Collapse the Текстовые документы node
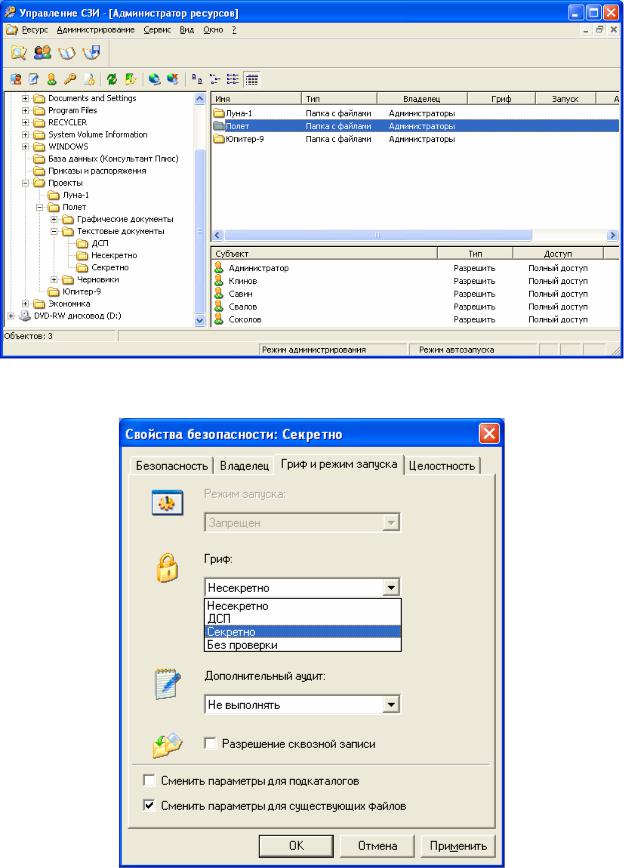Viewport: 624px width, 868px height. [54, 231]
